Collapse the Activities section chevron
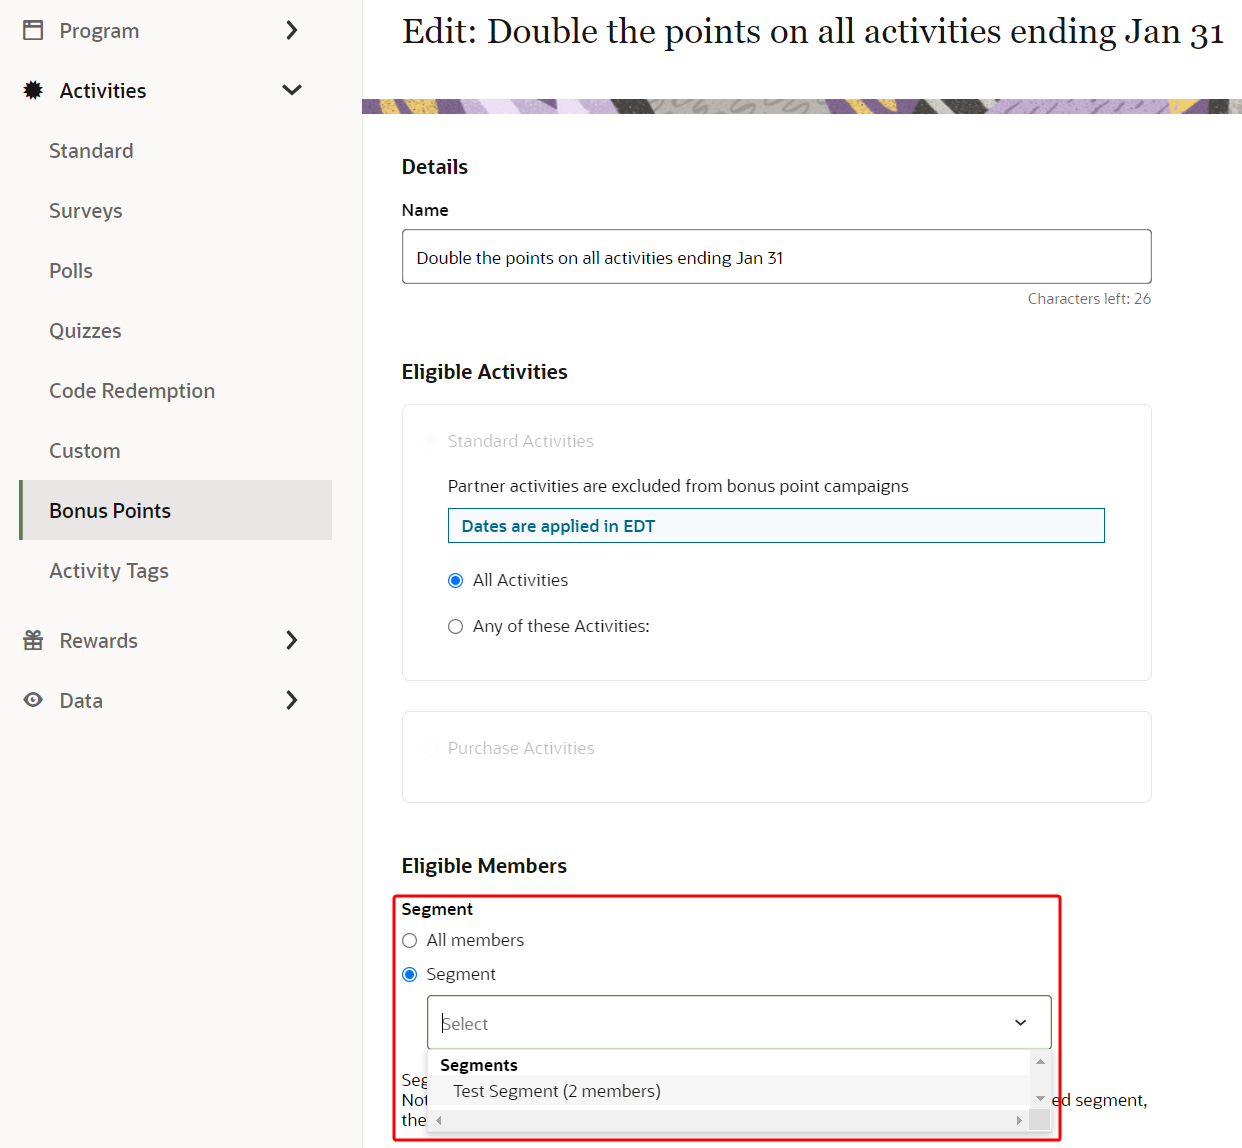The image size is (1242, 1148). 291,90
